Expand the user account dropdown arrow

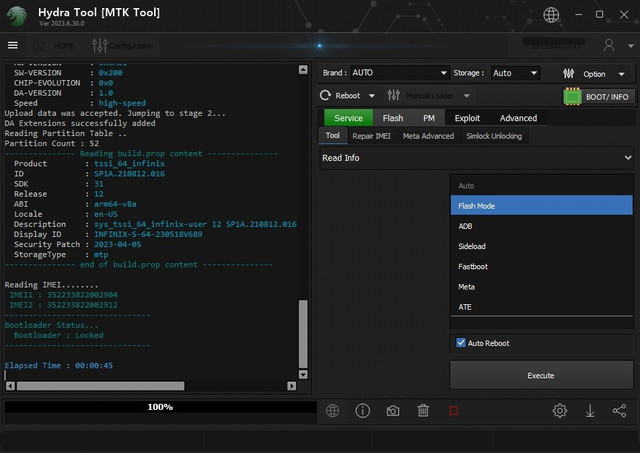click(631, 46)
